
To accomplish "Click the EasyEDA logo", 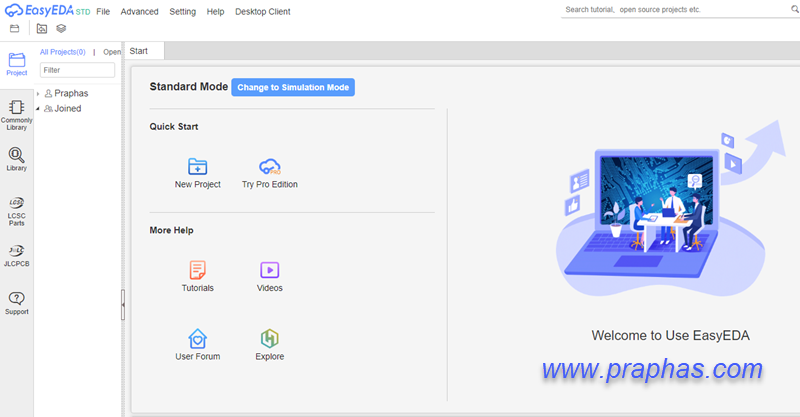I will 47,10.
